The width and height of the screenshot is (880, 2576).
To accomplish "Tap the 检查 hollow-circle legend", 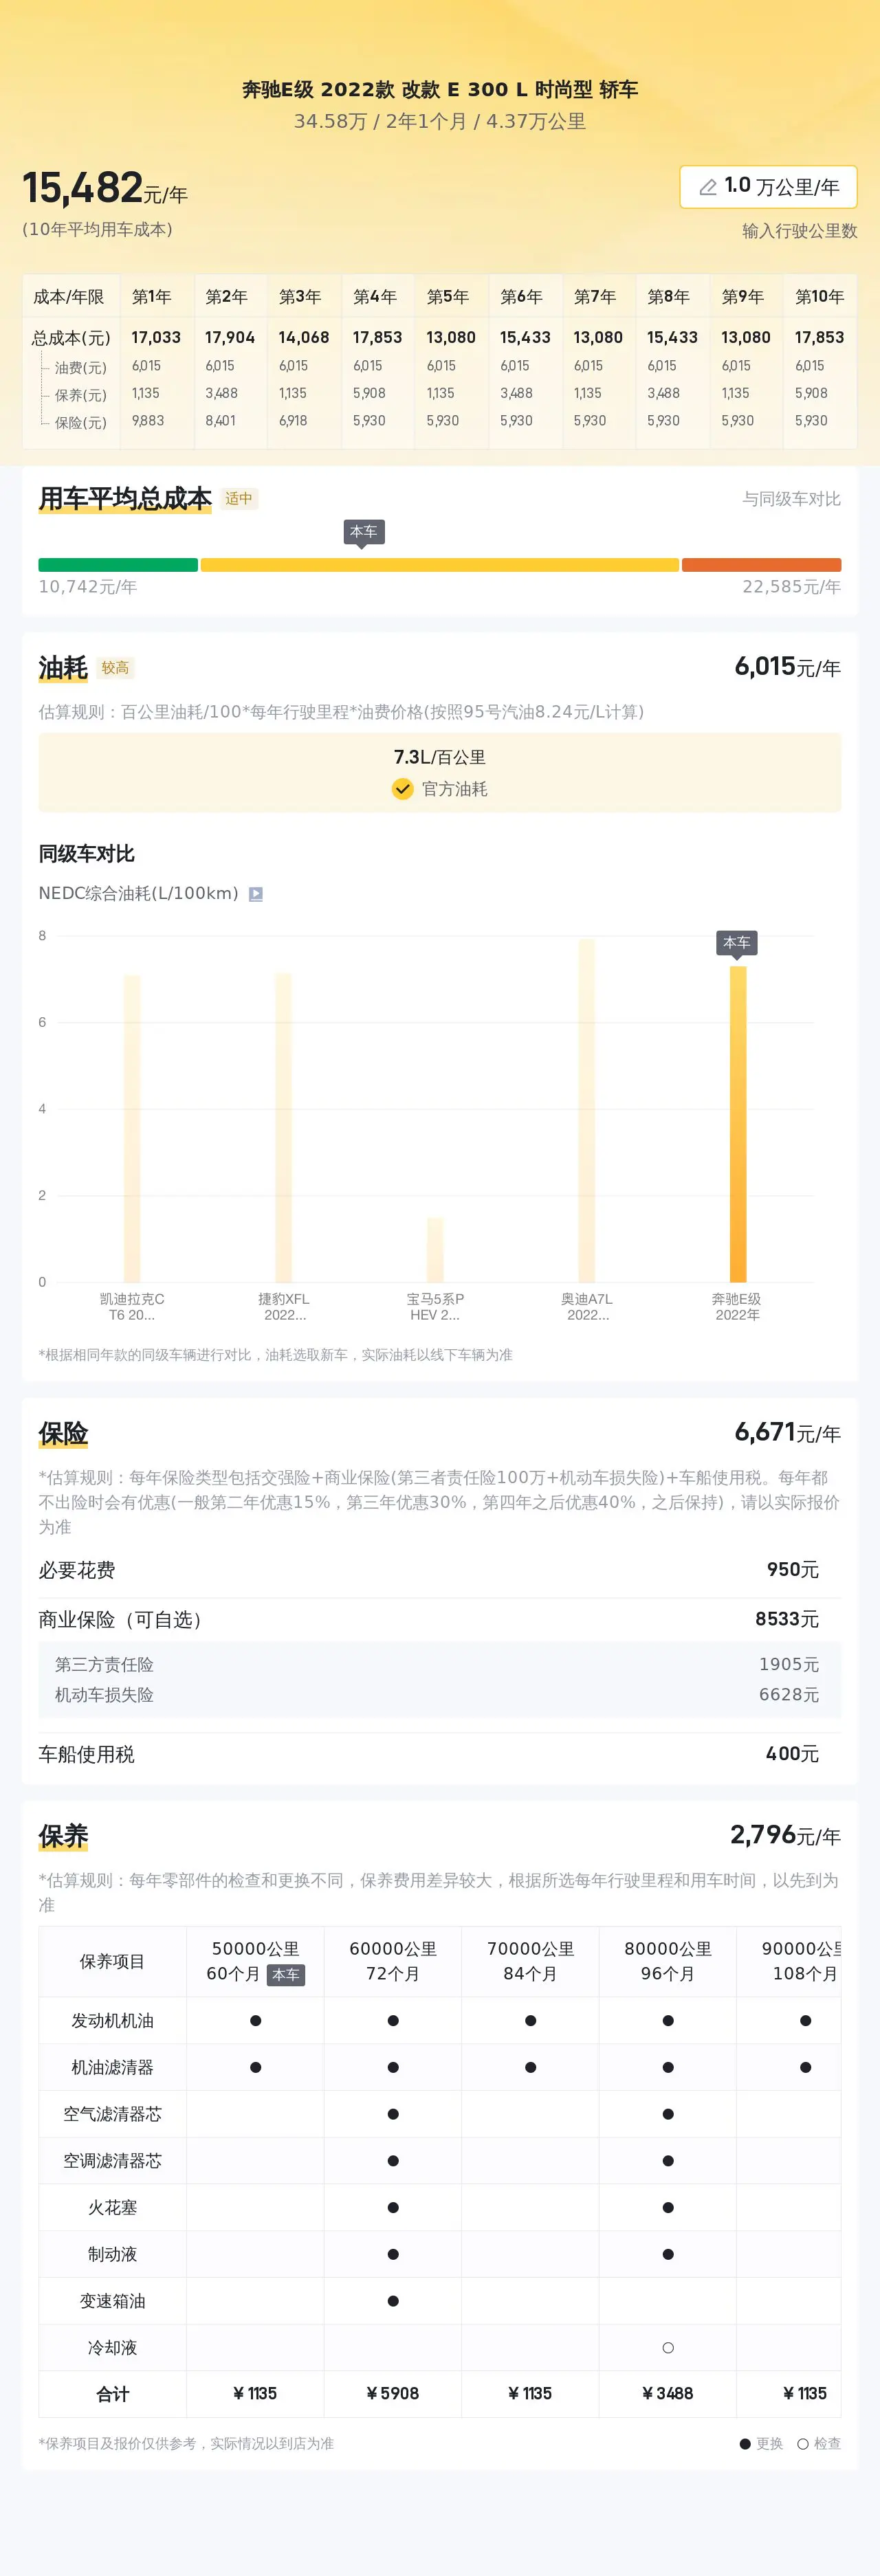I will pos(819,2443).
